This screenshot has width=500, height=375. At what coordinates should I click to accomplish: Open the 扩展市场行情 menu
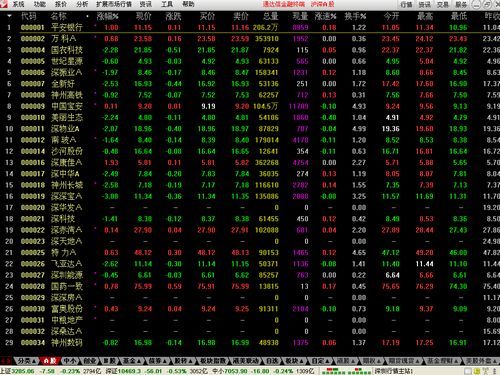click(x=114, y=4)
